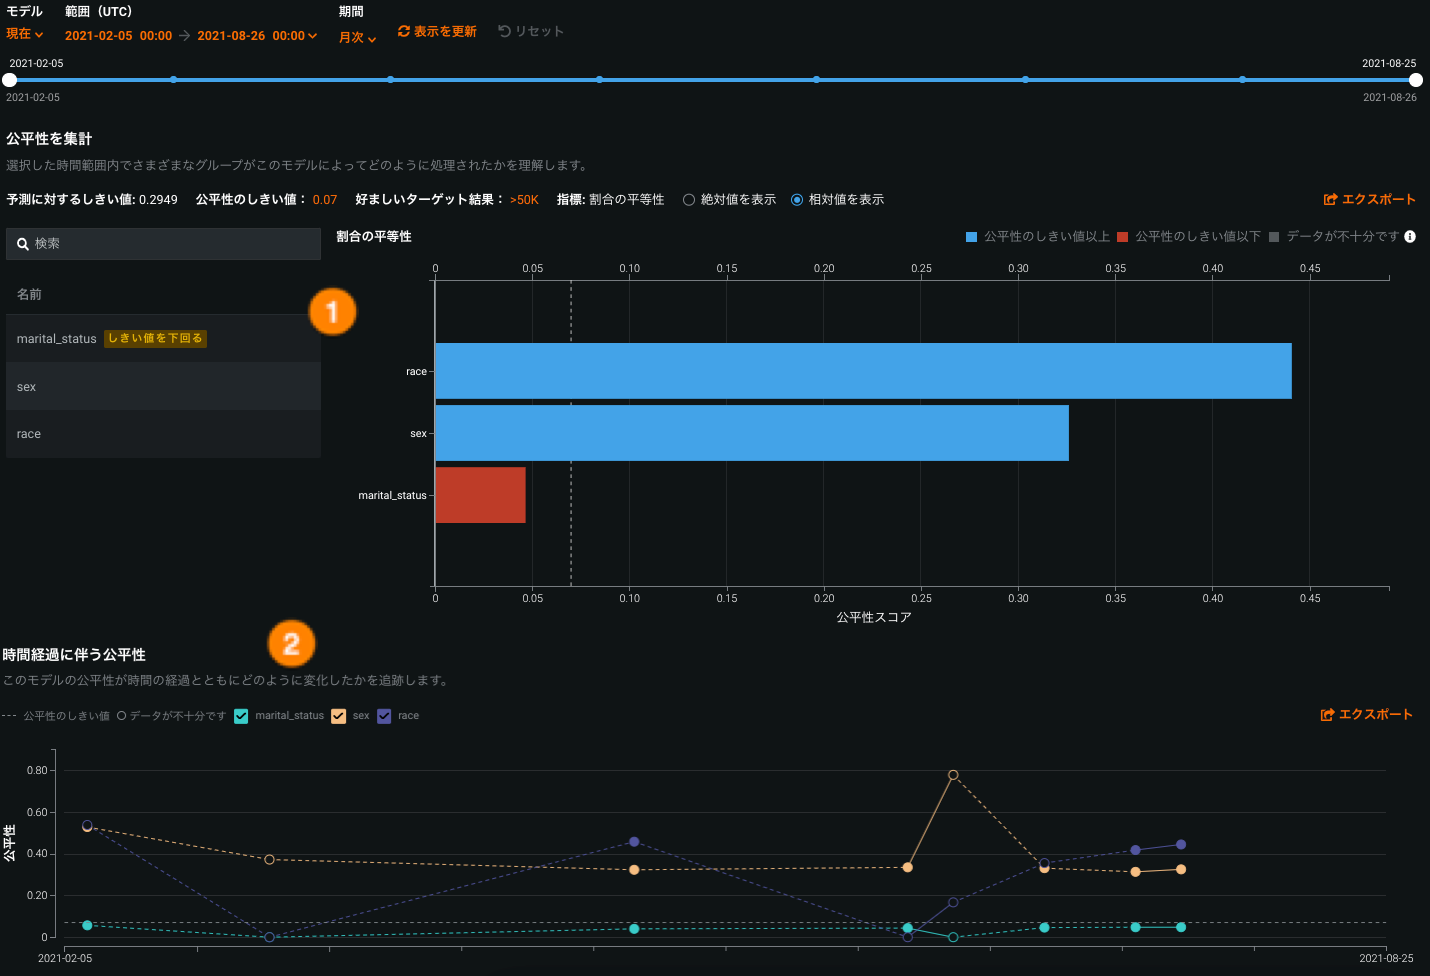Click the red marital_status bar in chart
1430x976 pixels.
pos(480,495)
